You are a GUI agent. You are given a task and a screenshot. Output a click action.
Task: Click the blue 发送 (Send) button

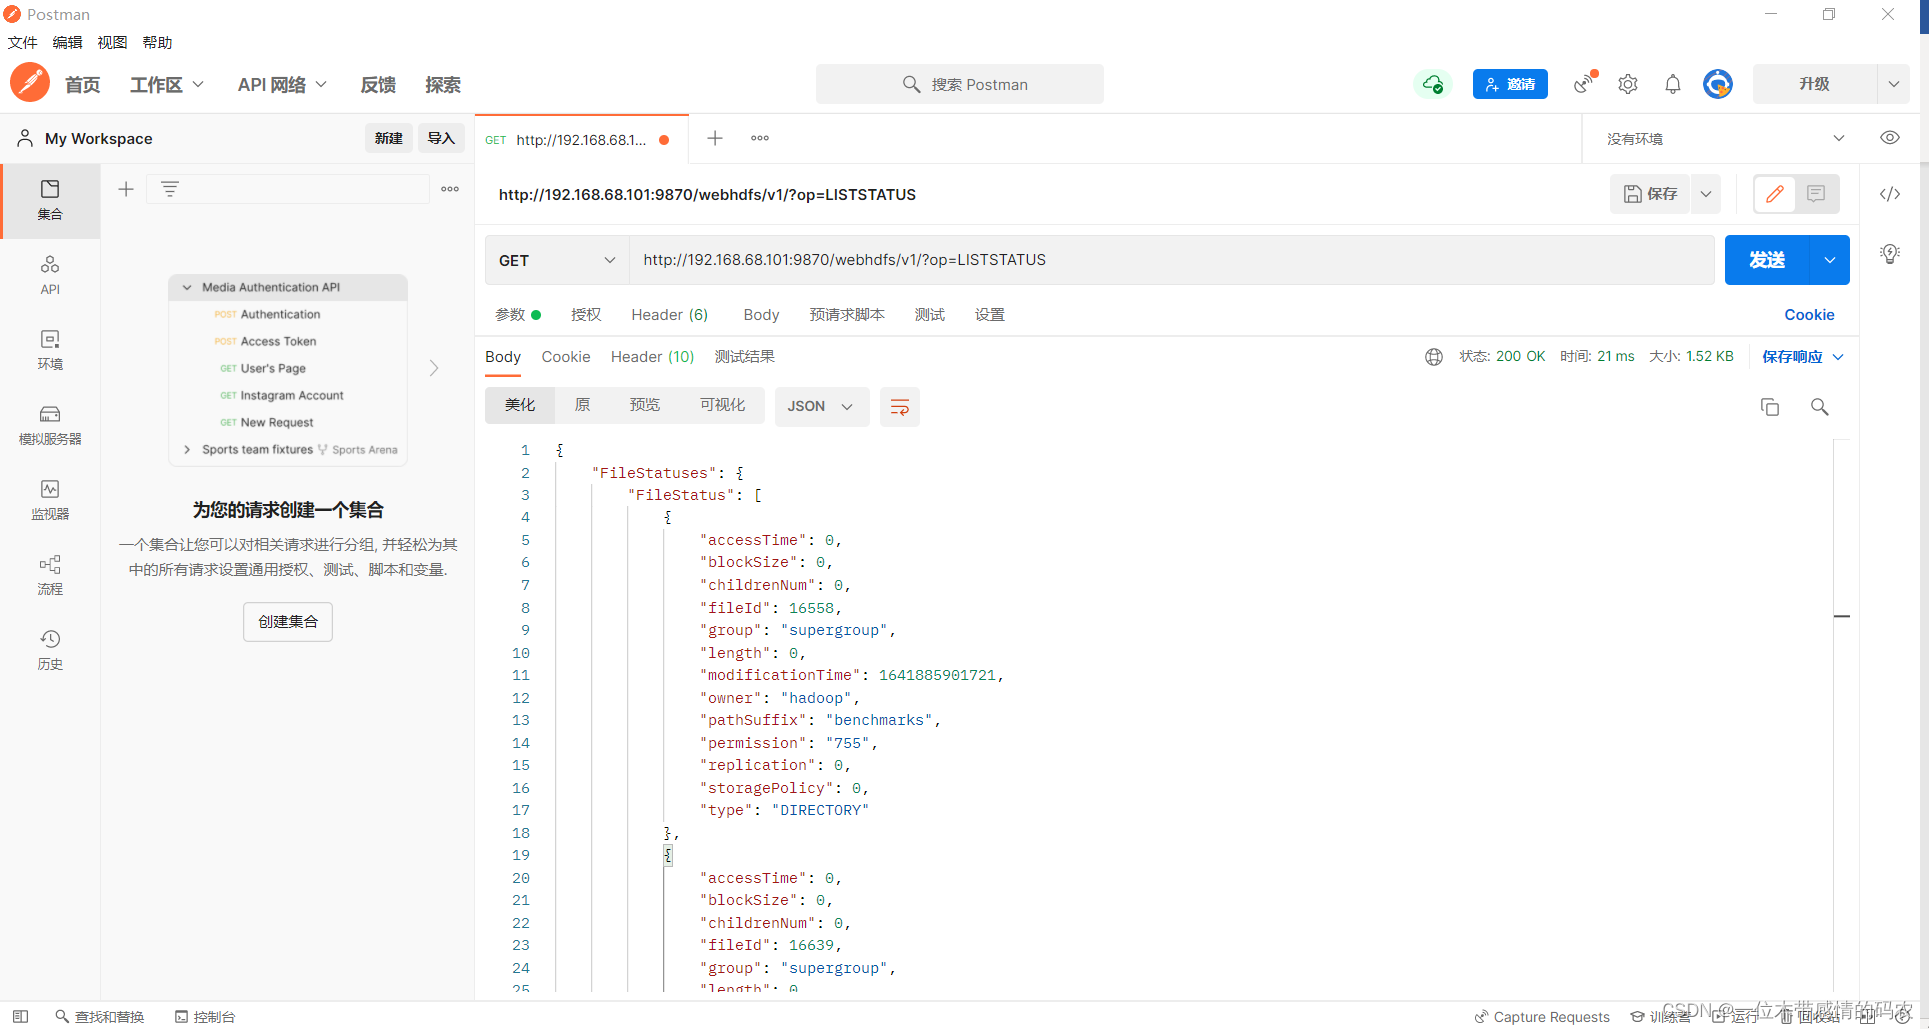(1766, 260)
